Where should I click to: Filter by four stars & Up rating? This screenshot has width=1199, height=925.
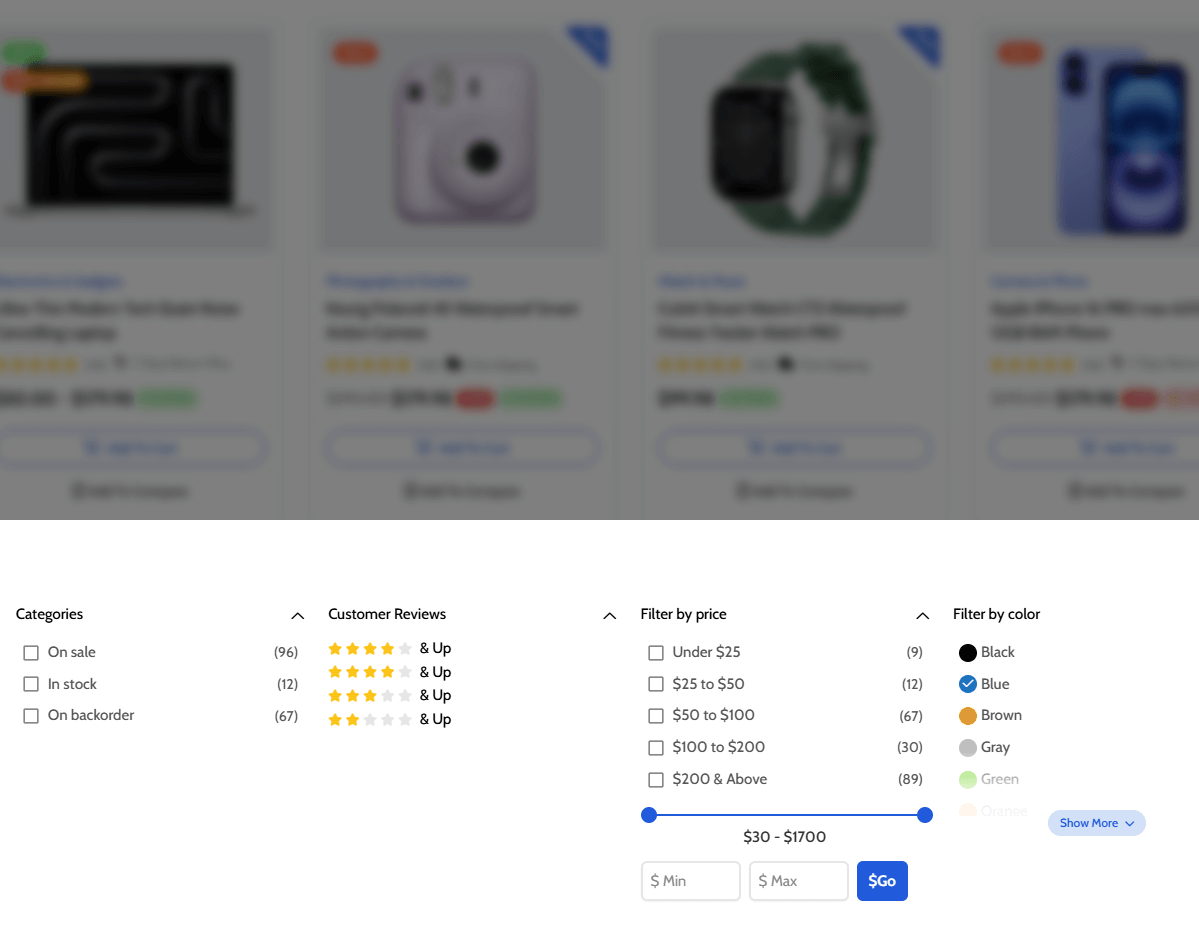coord(389,648)
